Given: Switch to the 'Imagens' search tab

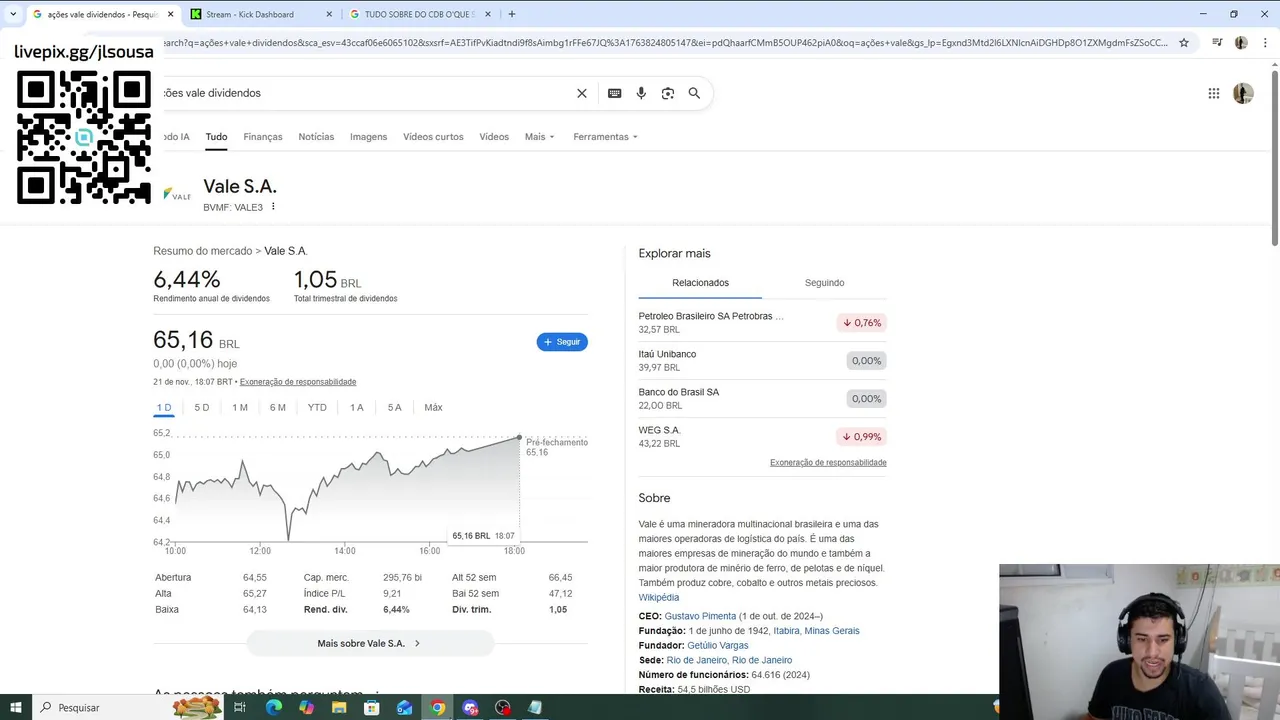Looking at the screenshot, I should pos(368,137).
